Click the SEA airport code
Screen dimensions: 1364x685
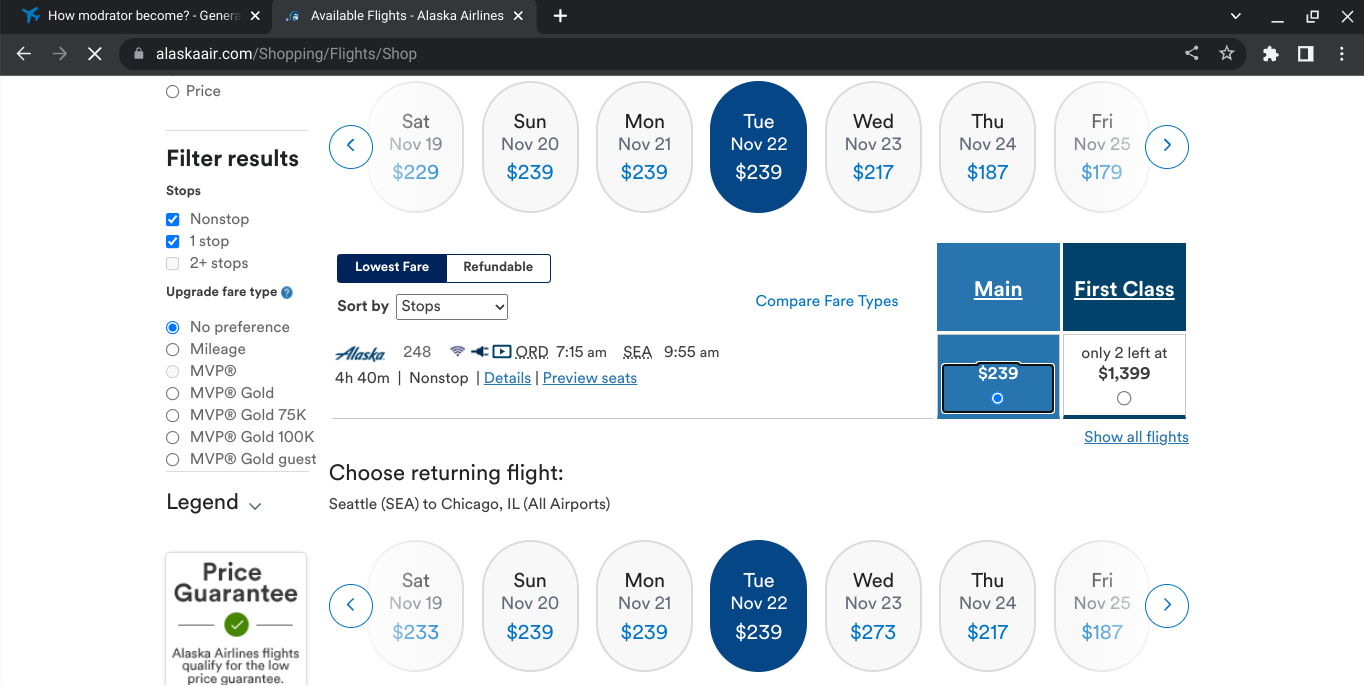(x=637, y=352)
